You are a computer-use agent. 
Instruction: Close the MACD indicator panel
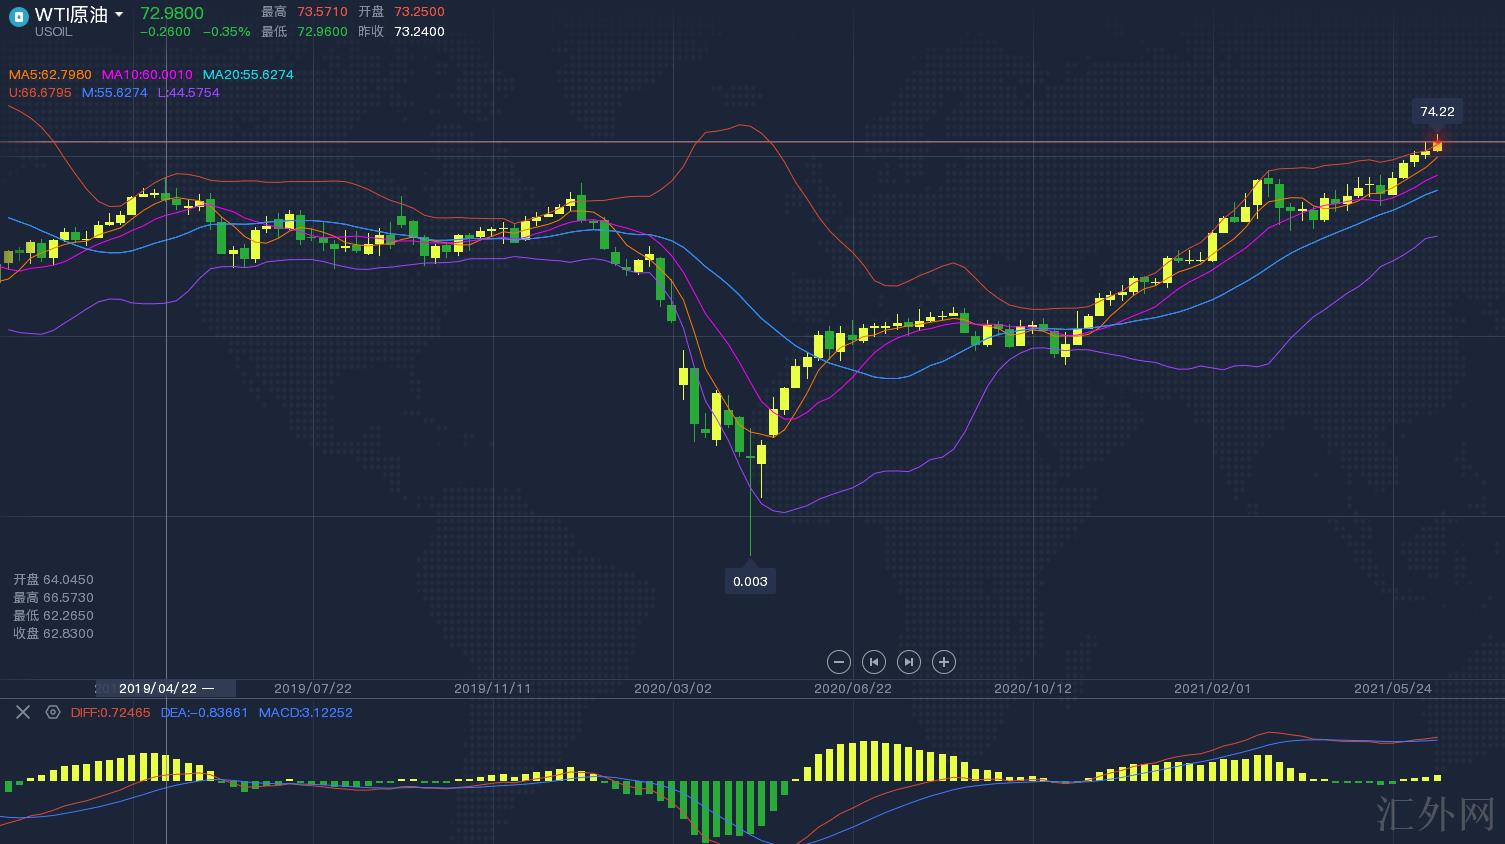23,712
